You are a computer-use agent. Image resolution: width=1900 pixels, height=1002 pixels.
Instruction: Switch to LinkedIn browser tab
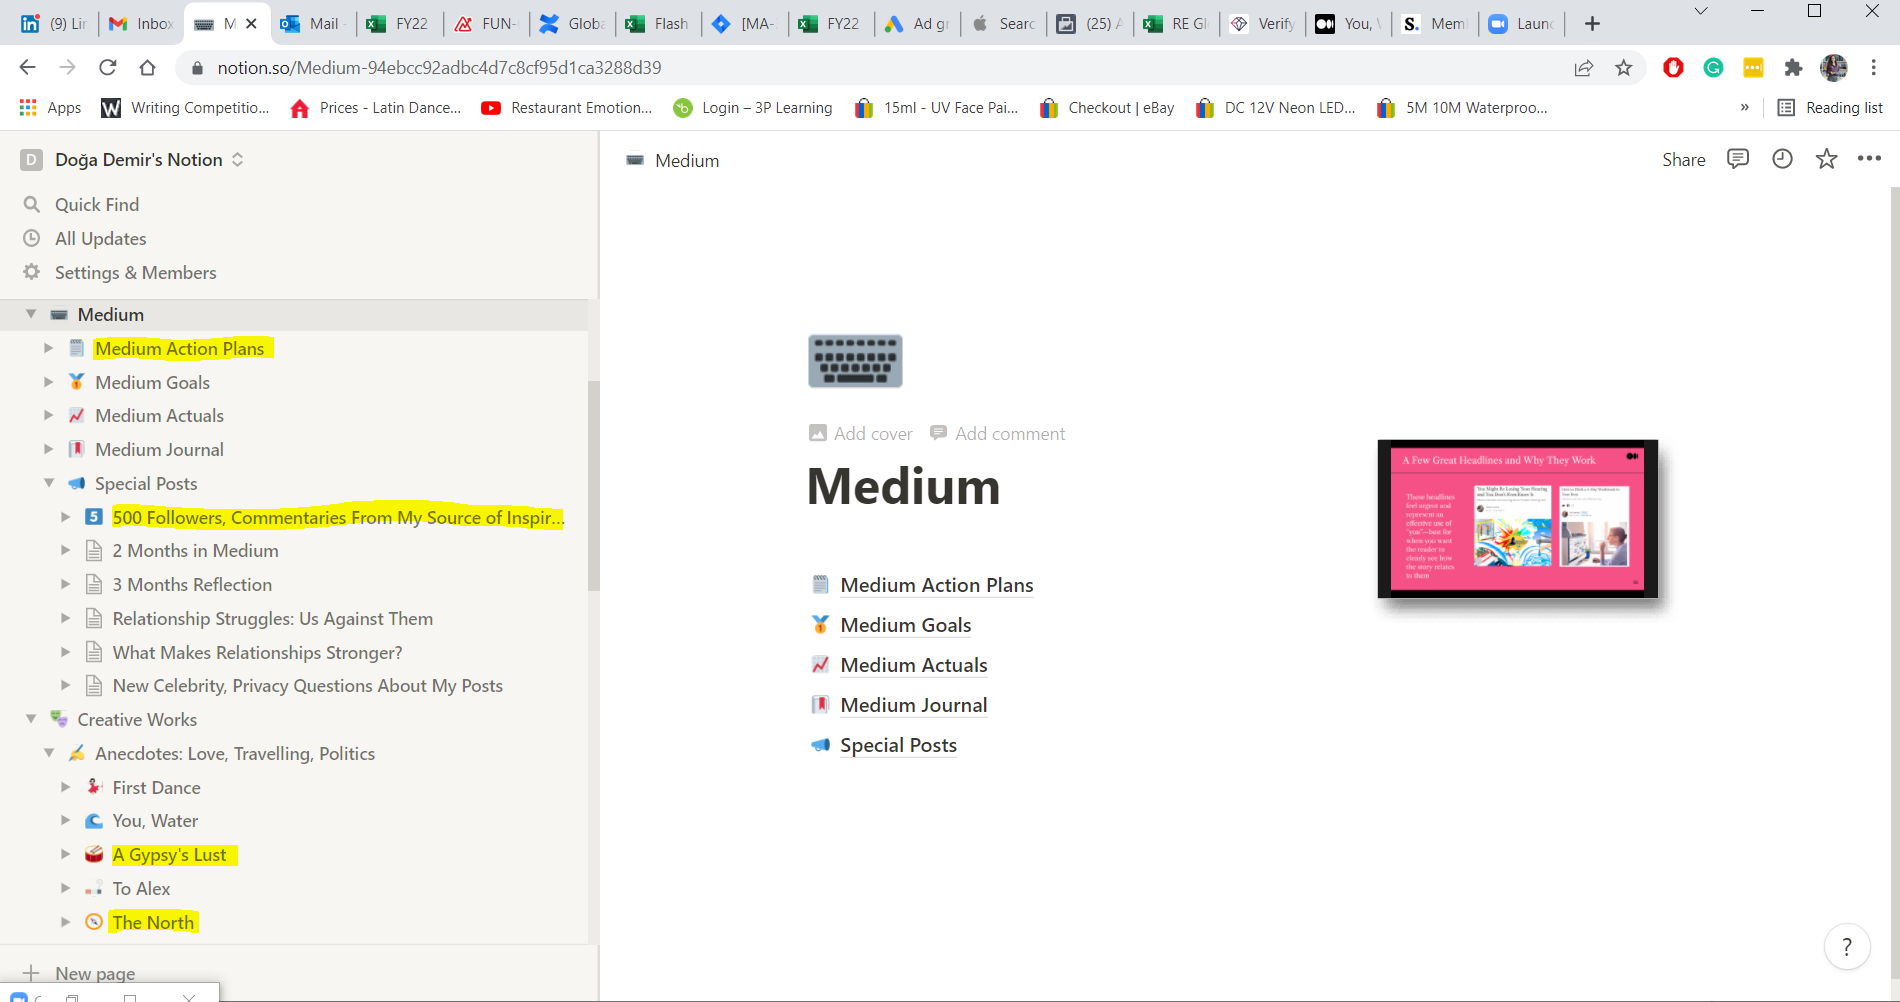53,24
